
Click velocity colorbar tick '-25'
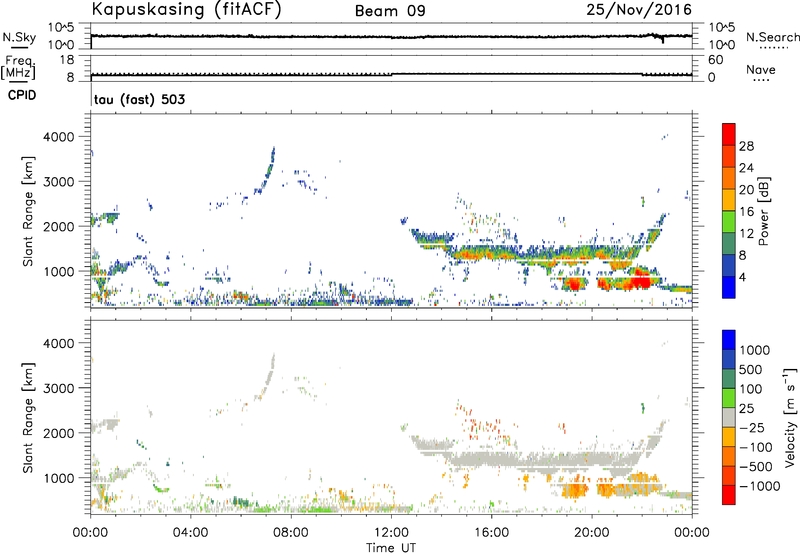pos(752,427)
